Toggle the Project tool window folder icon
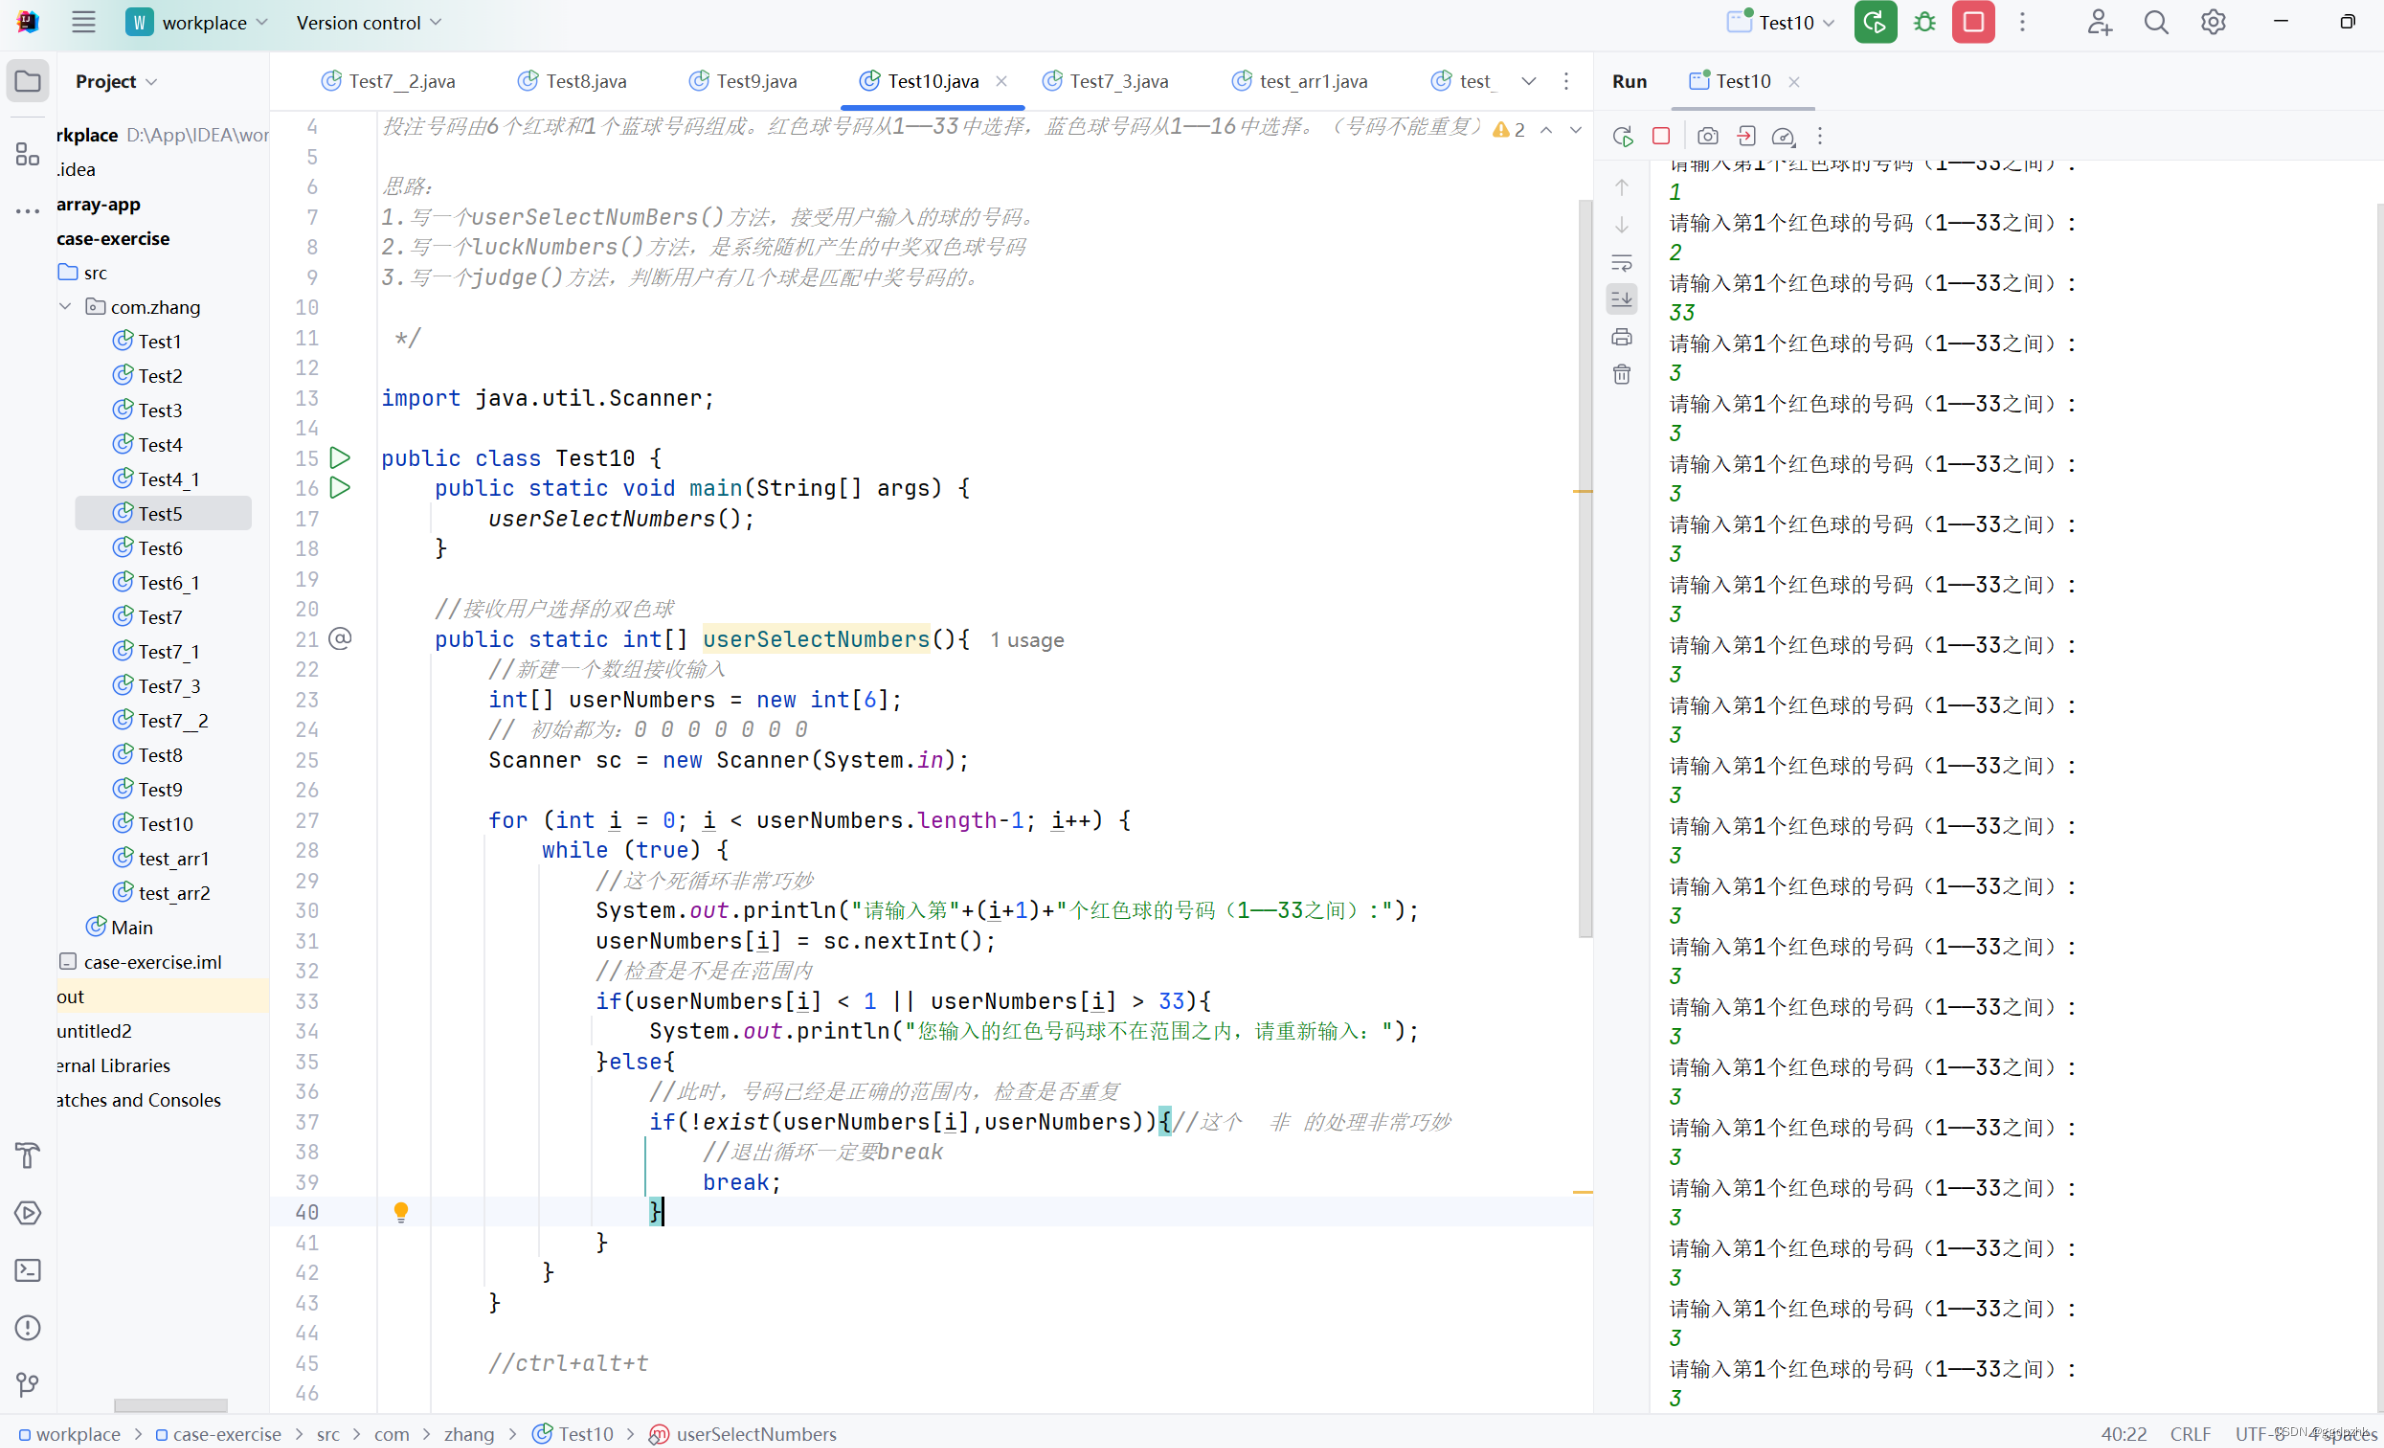 click(x=28, y=81)
